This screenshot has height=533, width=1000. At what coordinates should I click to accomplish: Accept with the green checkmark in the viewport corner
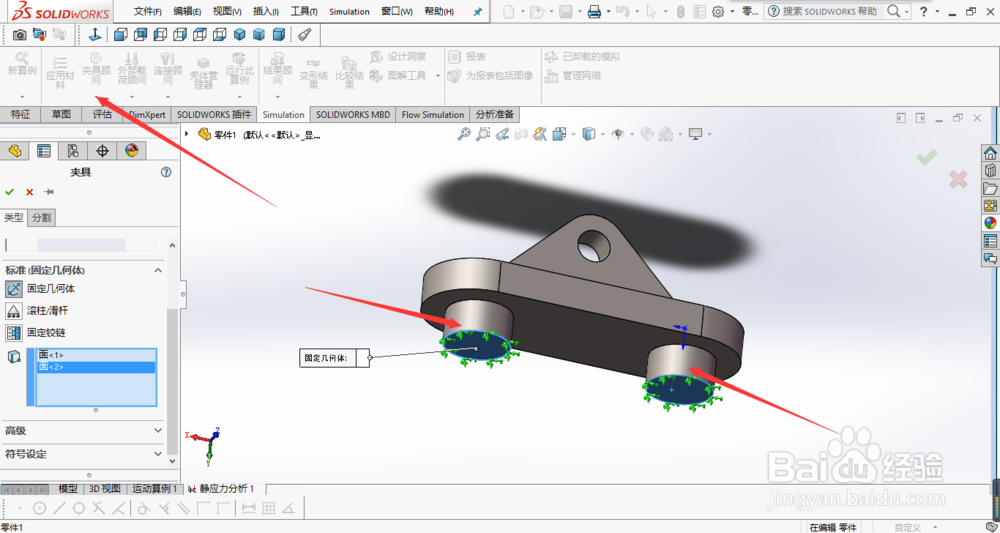tap(927, 157)
